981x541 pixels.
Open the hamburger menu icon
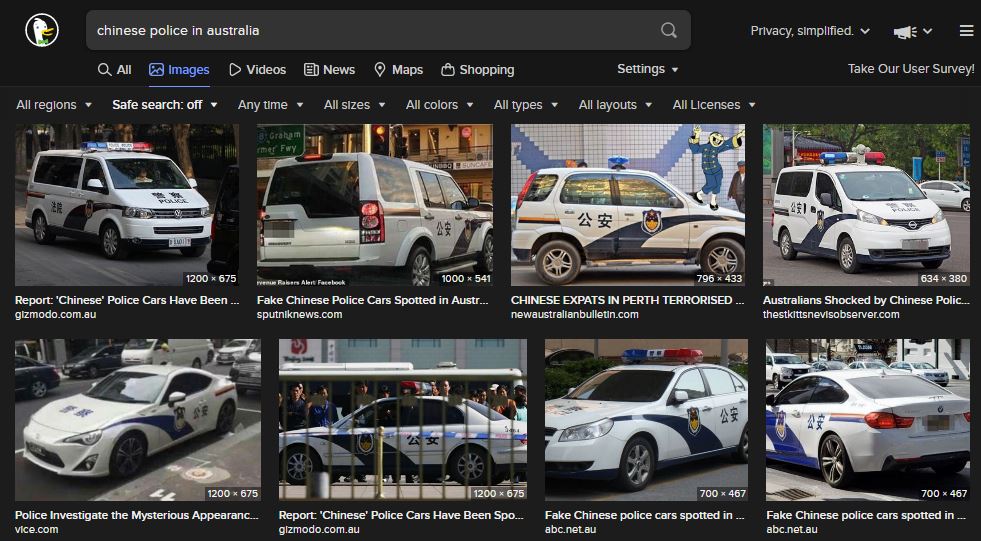(x=966, y=31)
